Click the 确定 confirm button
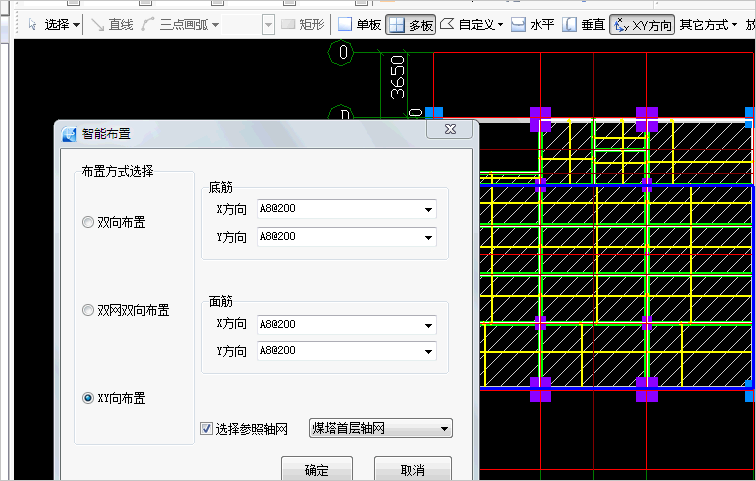The height and width of the screenshot is (481, 756). coord(315,469)
